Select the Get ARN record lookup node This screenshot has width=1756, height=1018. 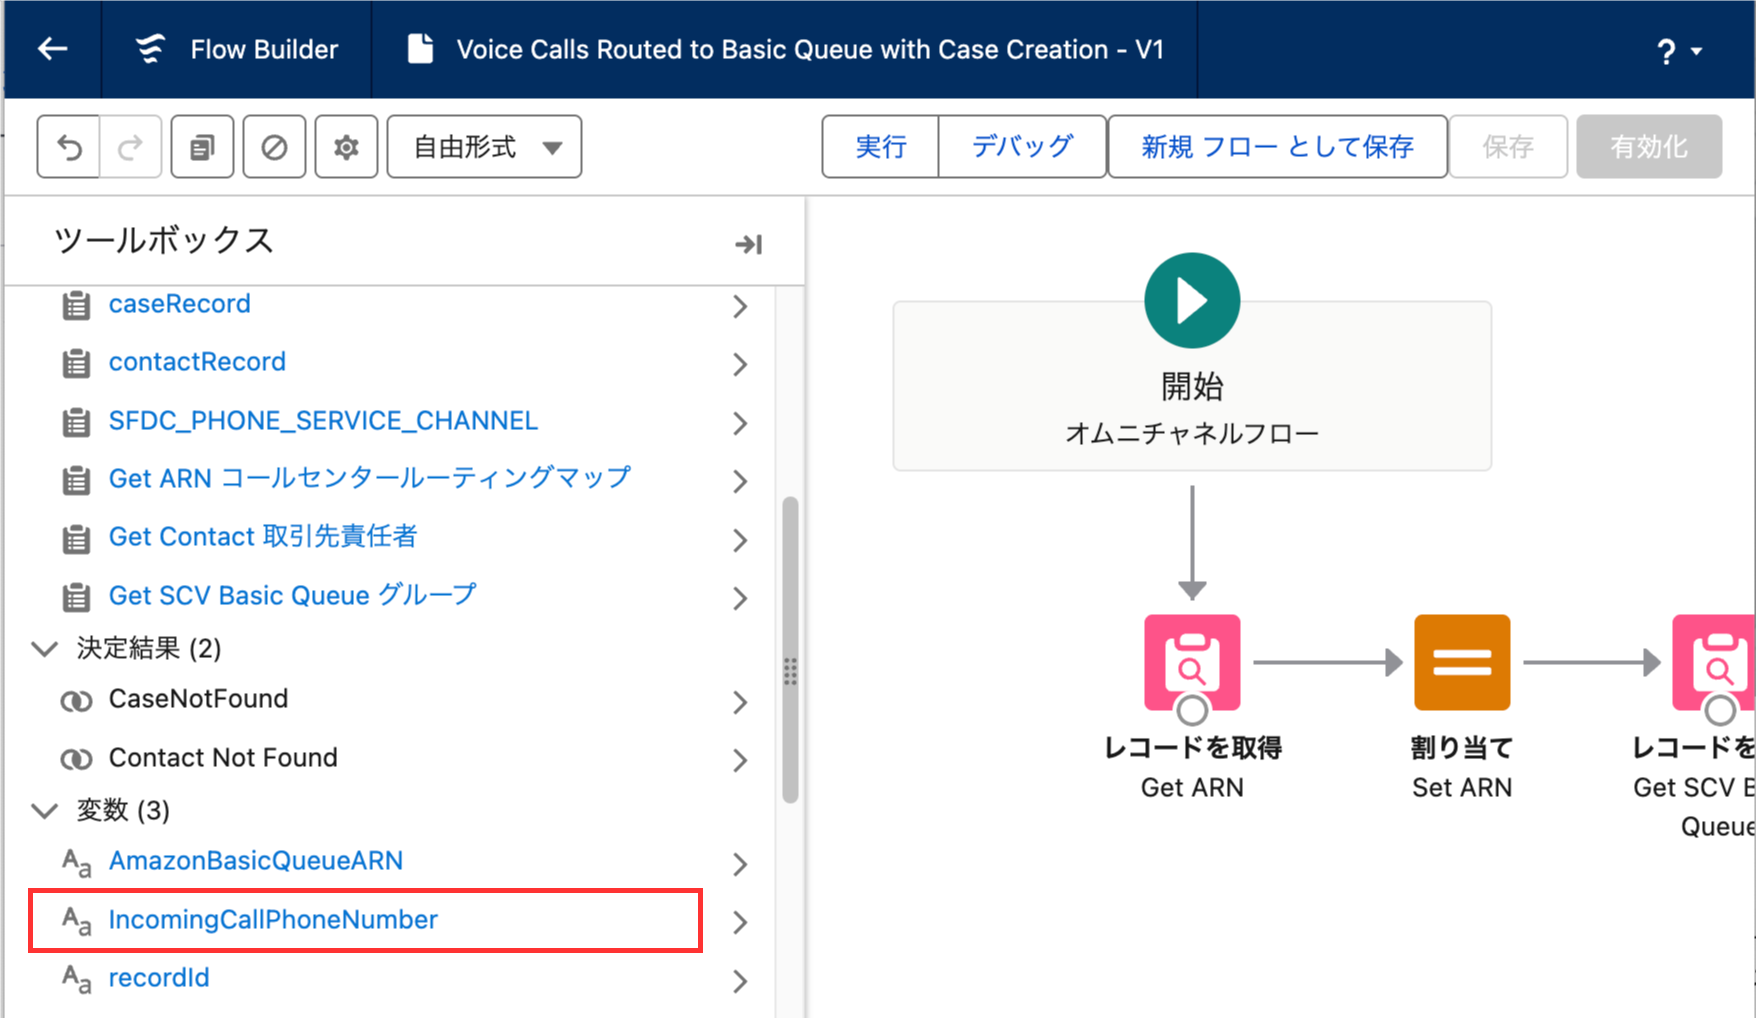point(1191,661)
